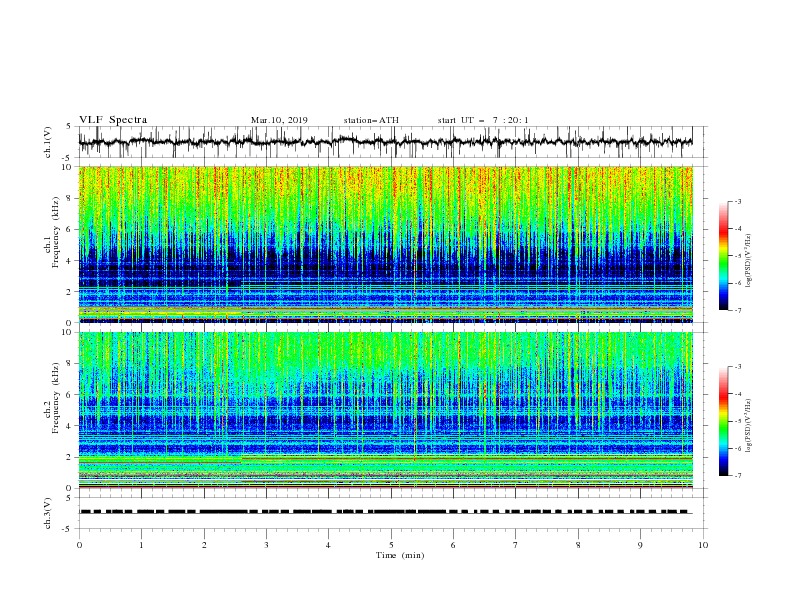Click the ch.2 "Frequency (kHz)" axis label
Screen dimensions: 792x612
(56, 397)
